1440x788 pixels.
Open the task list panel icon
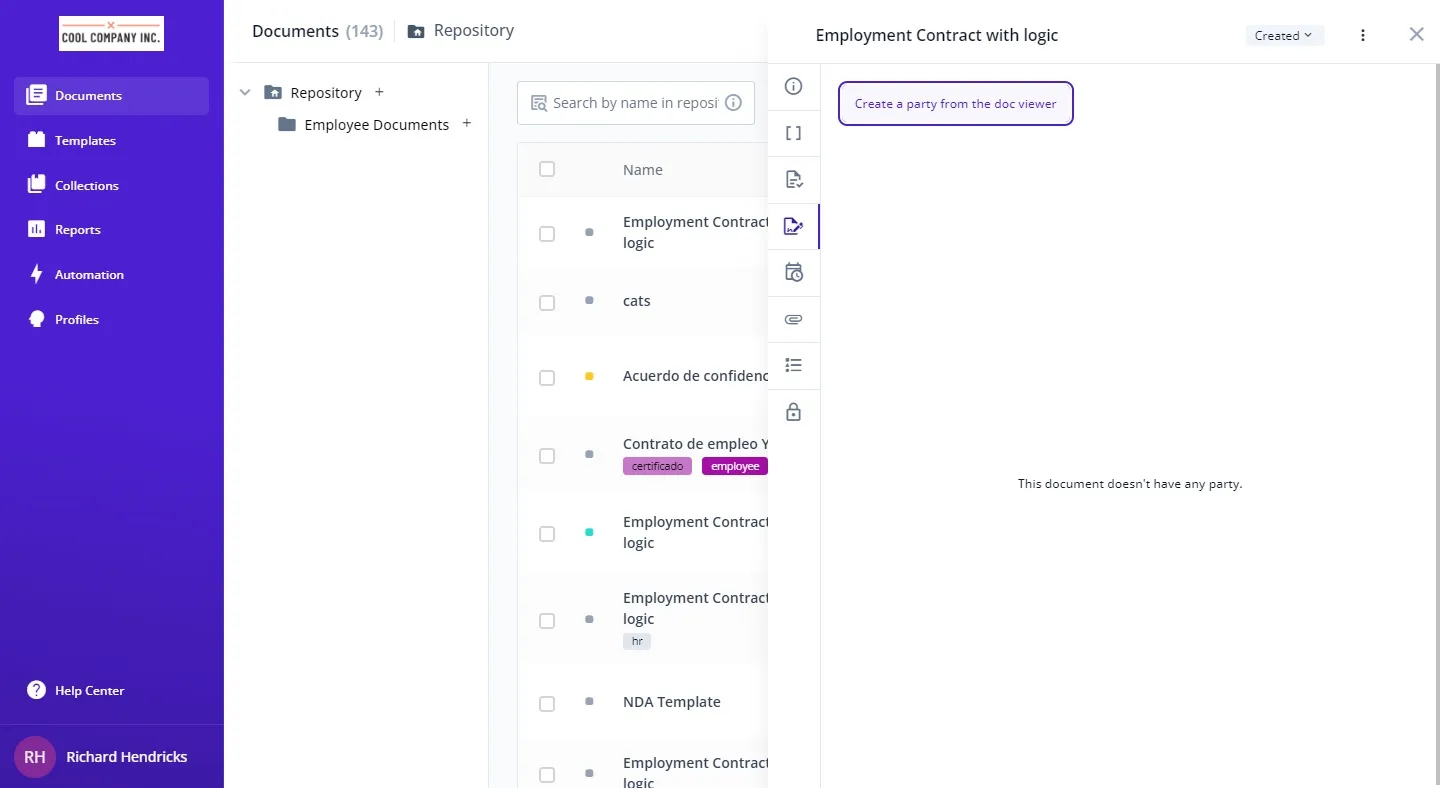click(793, 366)
